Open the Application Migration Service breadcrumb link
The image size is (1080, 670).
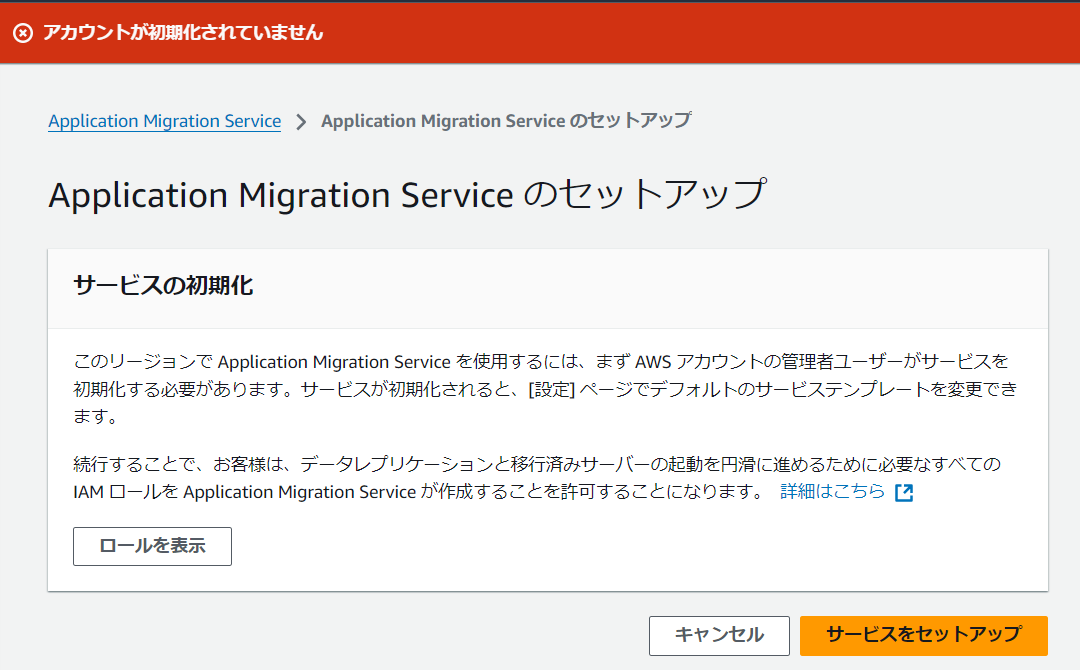pos(164,121)
